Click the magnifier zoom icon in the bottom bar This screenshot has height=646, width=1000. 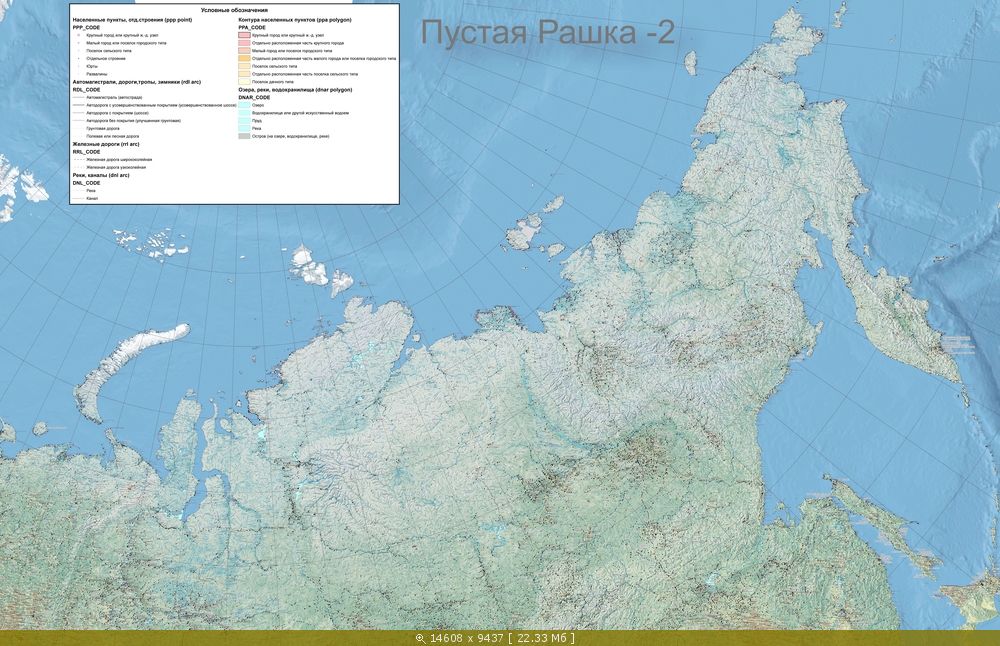pos(420,638)
